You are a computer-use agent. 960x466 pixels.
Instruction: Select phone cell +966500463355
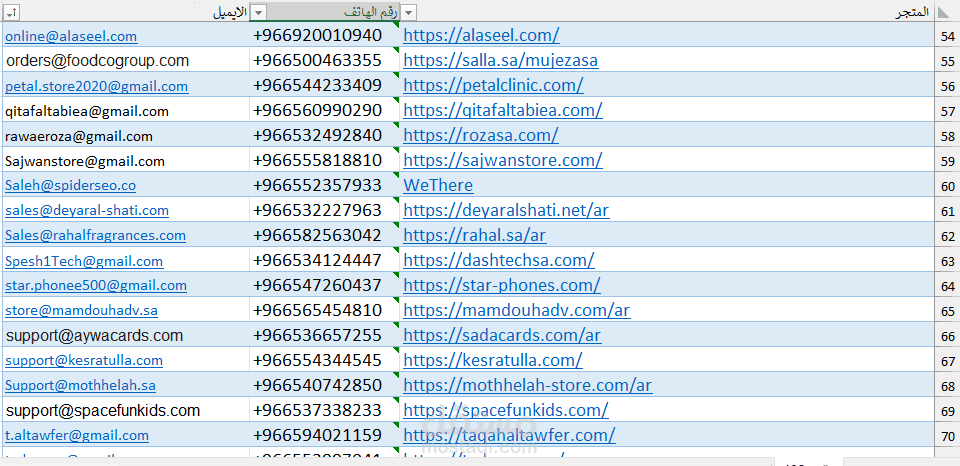tap(324, 61)
